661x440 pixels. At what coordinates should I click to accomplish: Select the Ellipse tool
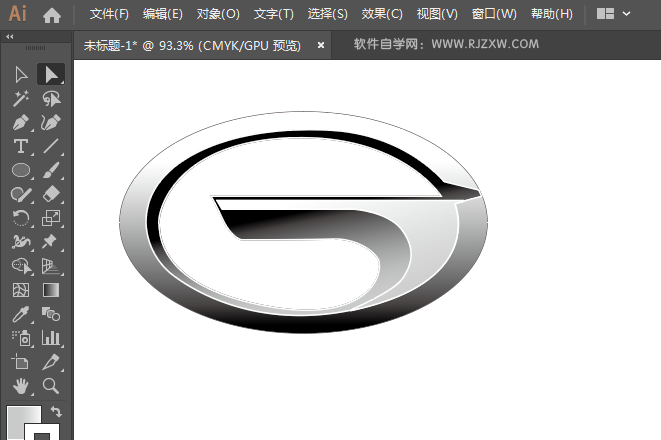(x=21, y=170)
